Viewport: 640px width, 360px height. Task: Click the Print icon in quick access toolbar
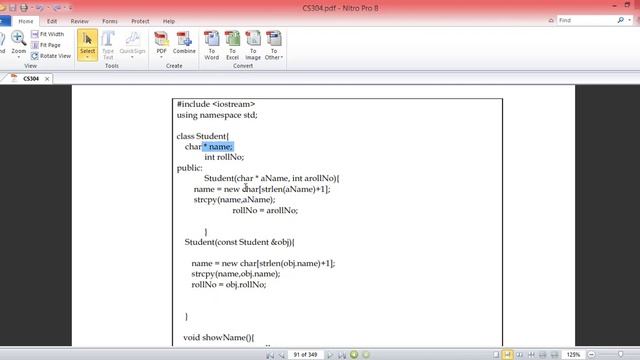click(x=24, y=8)
